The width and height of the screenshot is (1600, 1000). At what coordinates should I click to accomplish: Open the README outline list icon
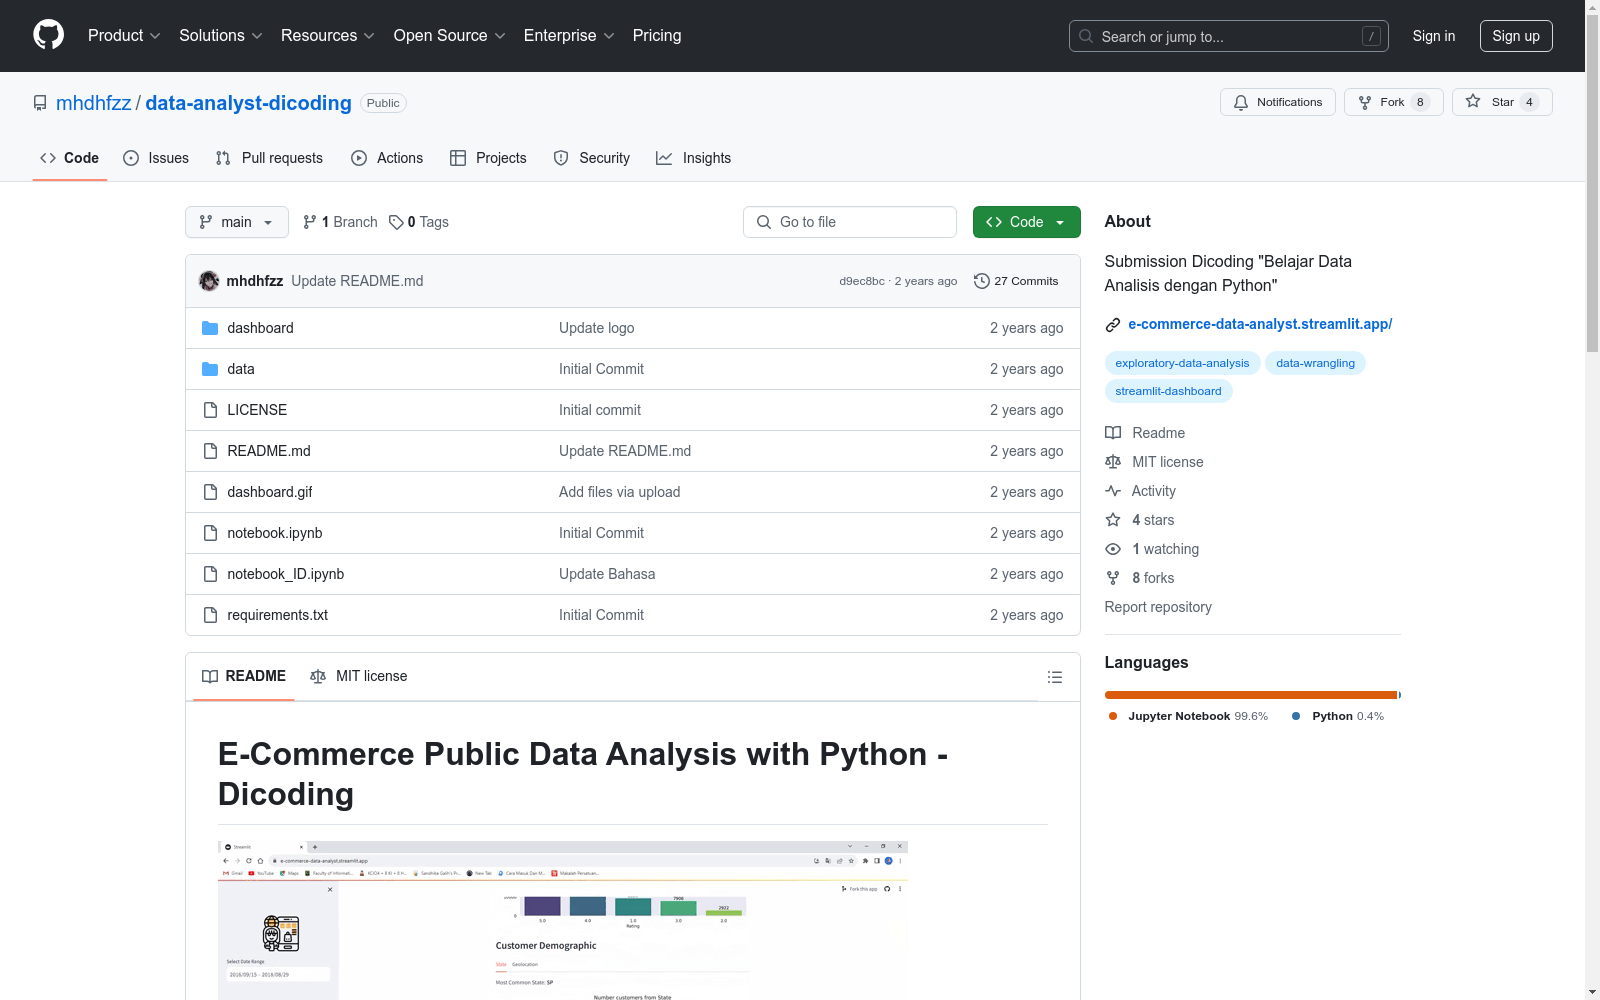[x=1054, y=677]
